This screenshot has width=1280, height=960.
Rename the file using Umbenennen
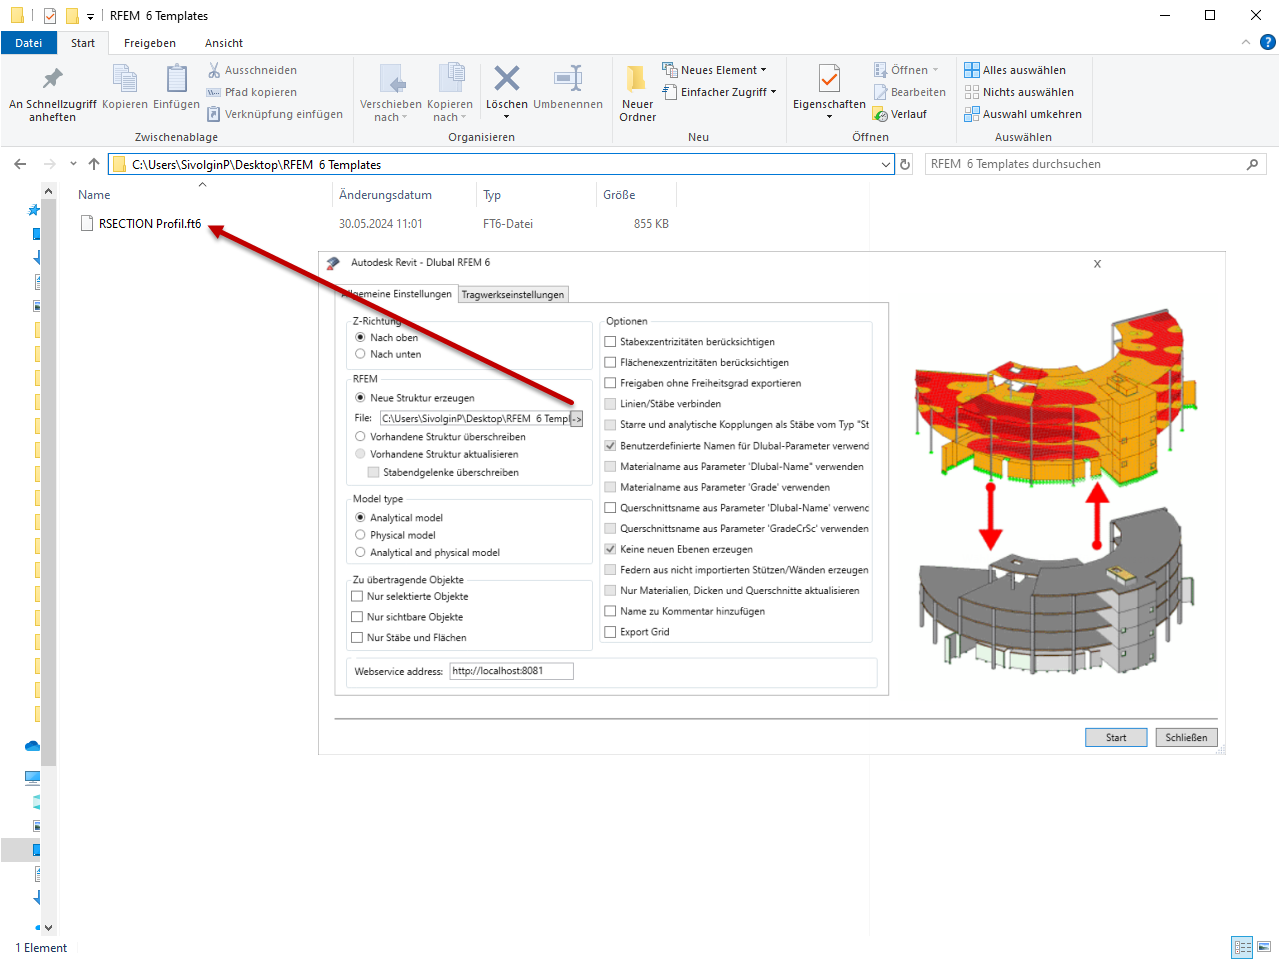569,92
